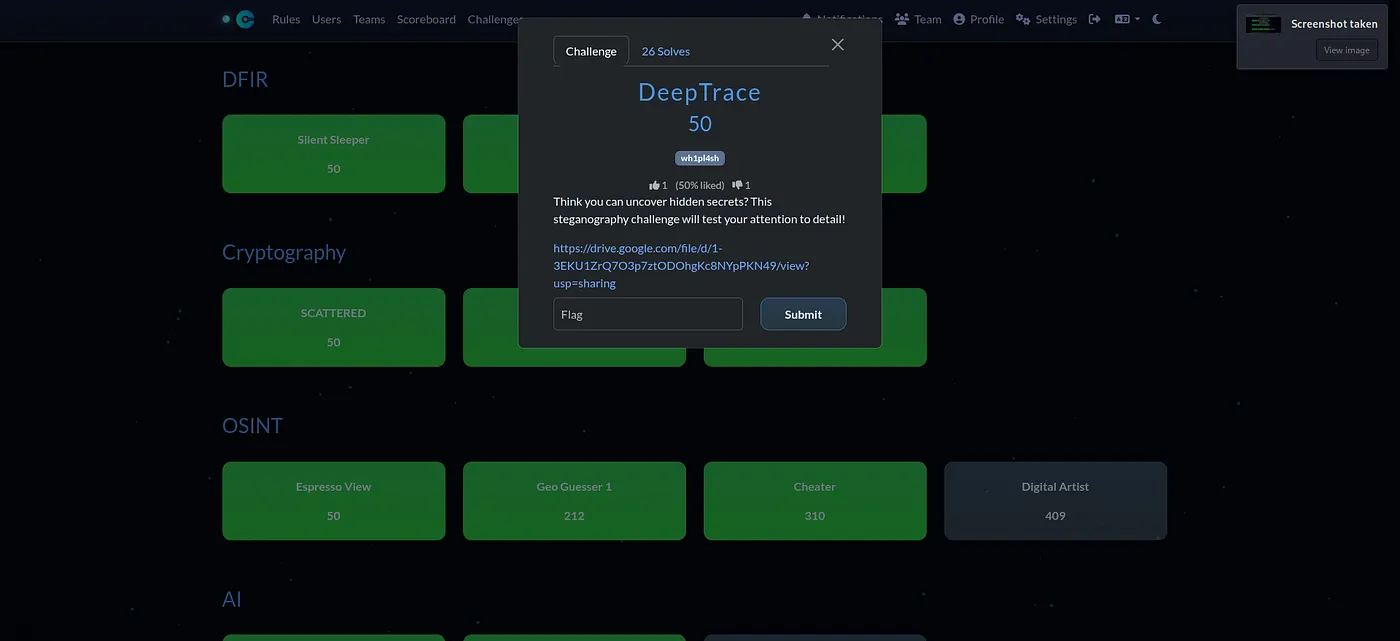The image size is (1400, 641).
Task: Like the challenge with thumbs up
Action: click(x=655, y=185)
